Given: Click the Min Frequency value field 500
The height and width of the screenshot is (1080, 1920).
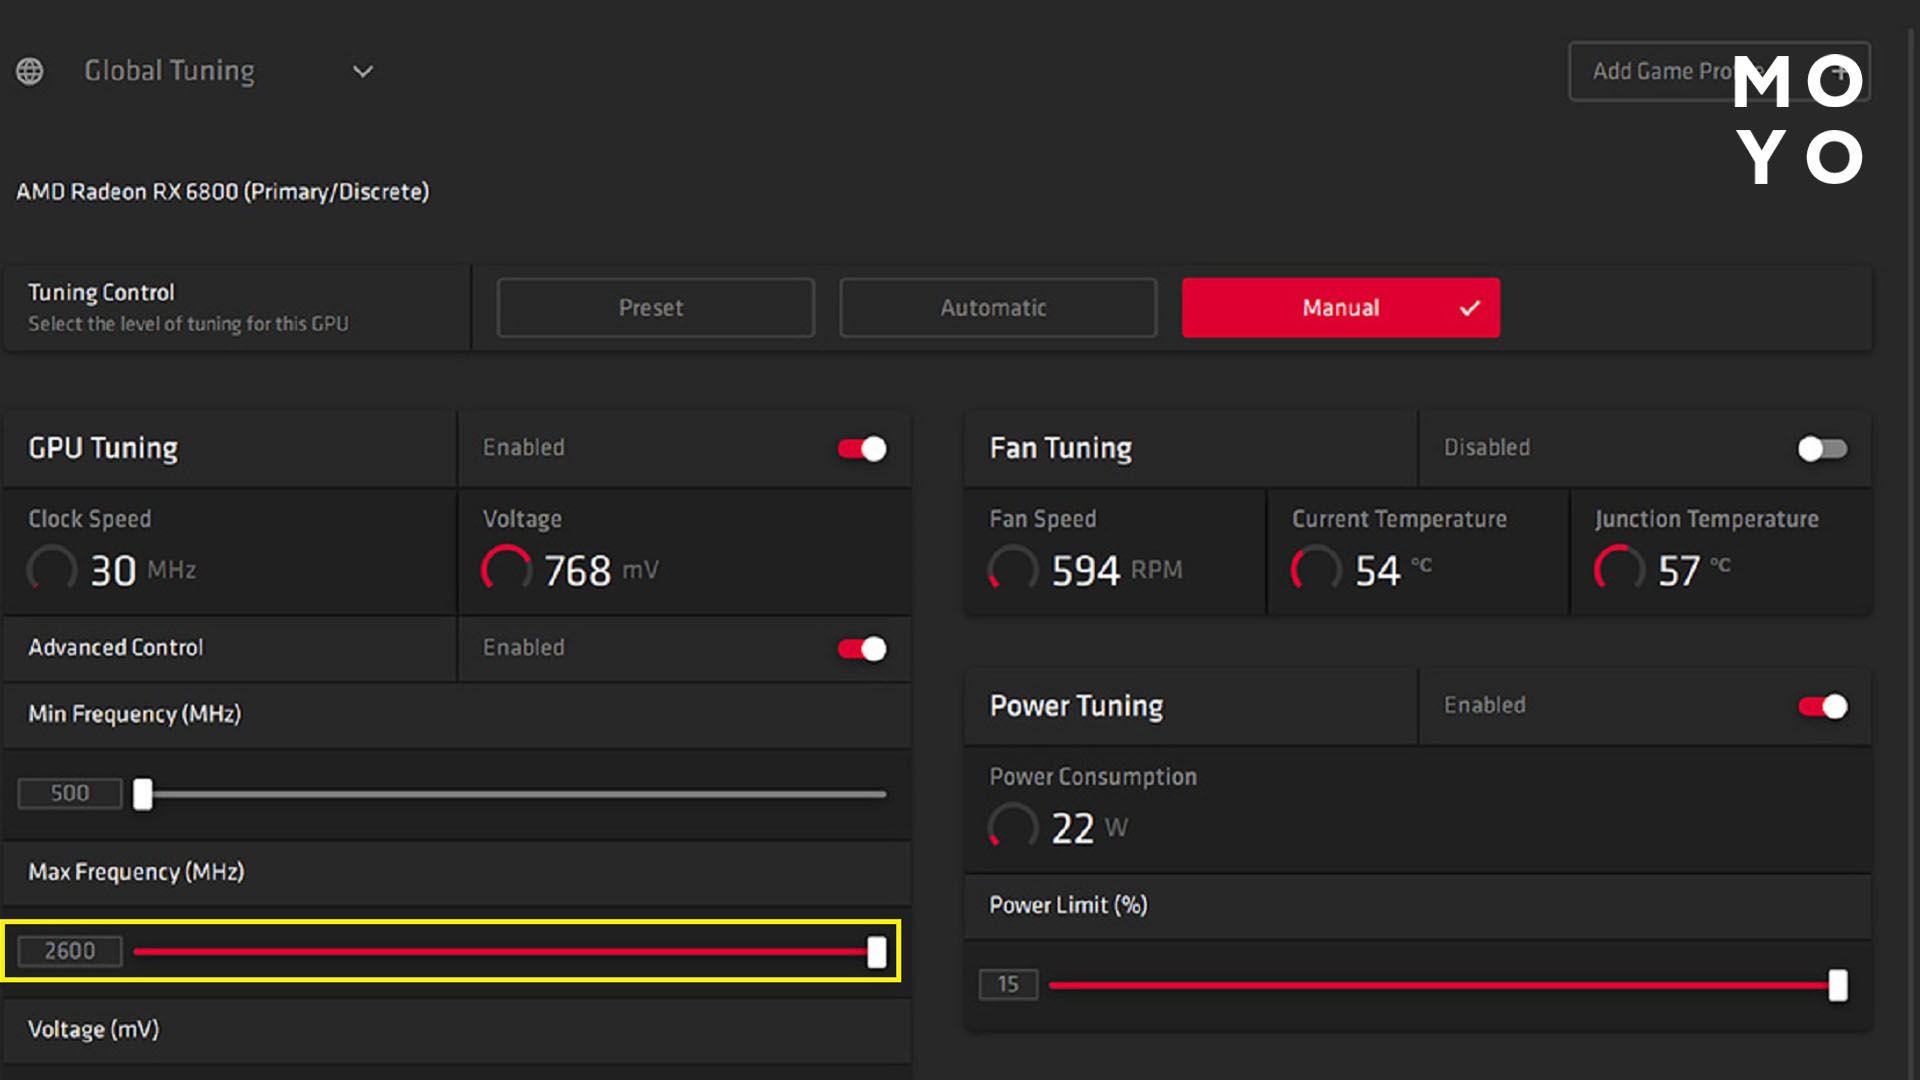Looking at the screenshot, I should (x=70, y=793).
